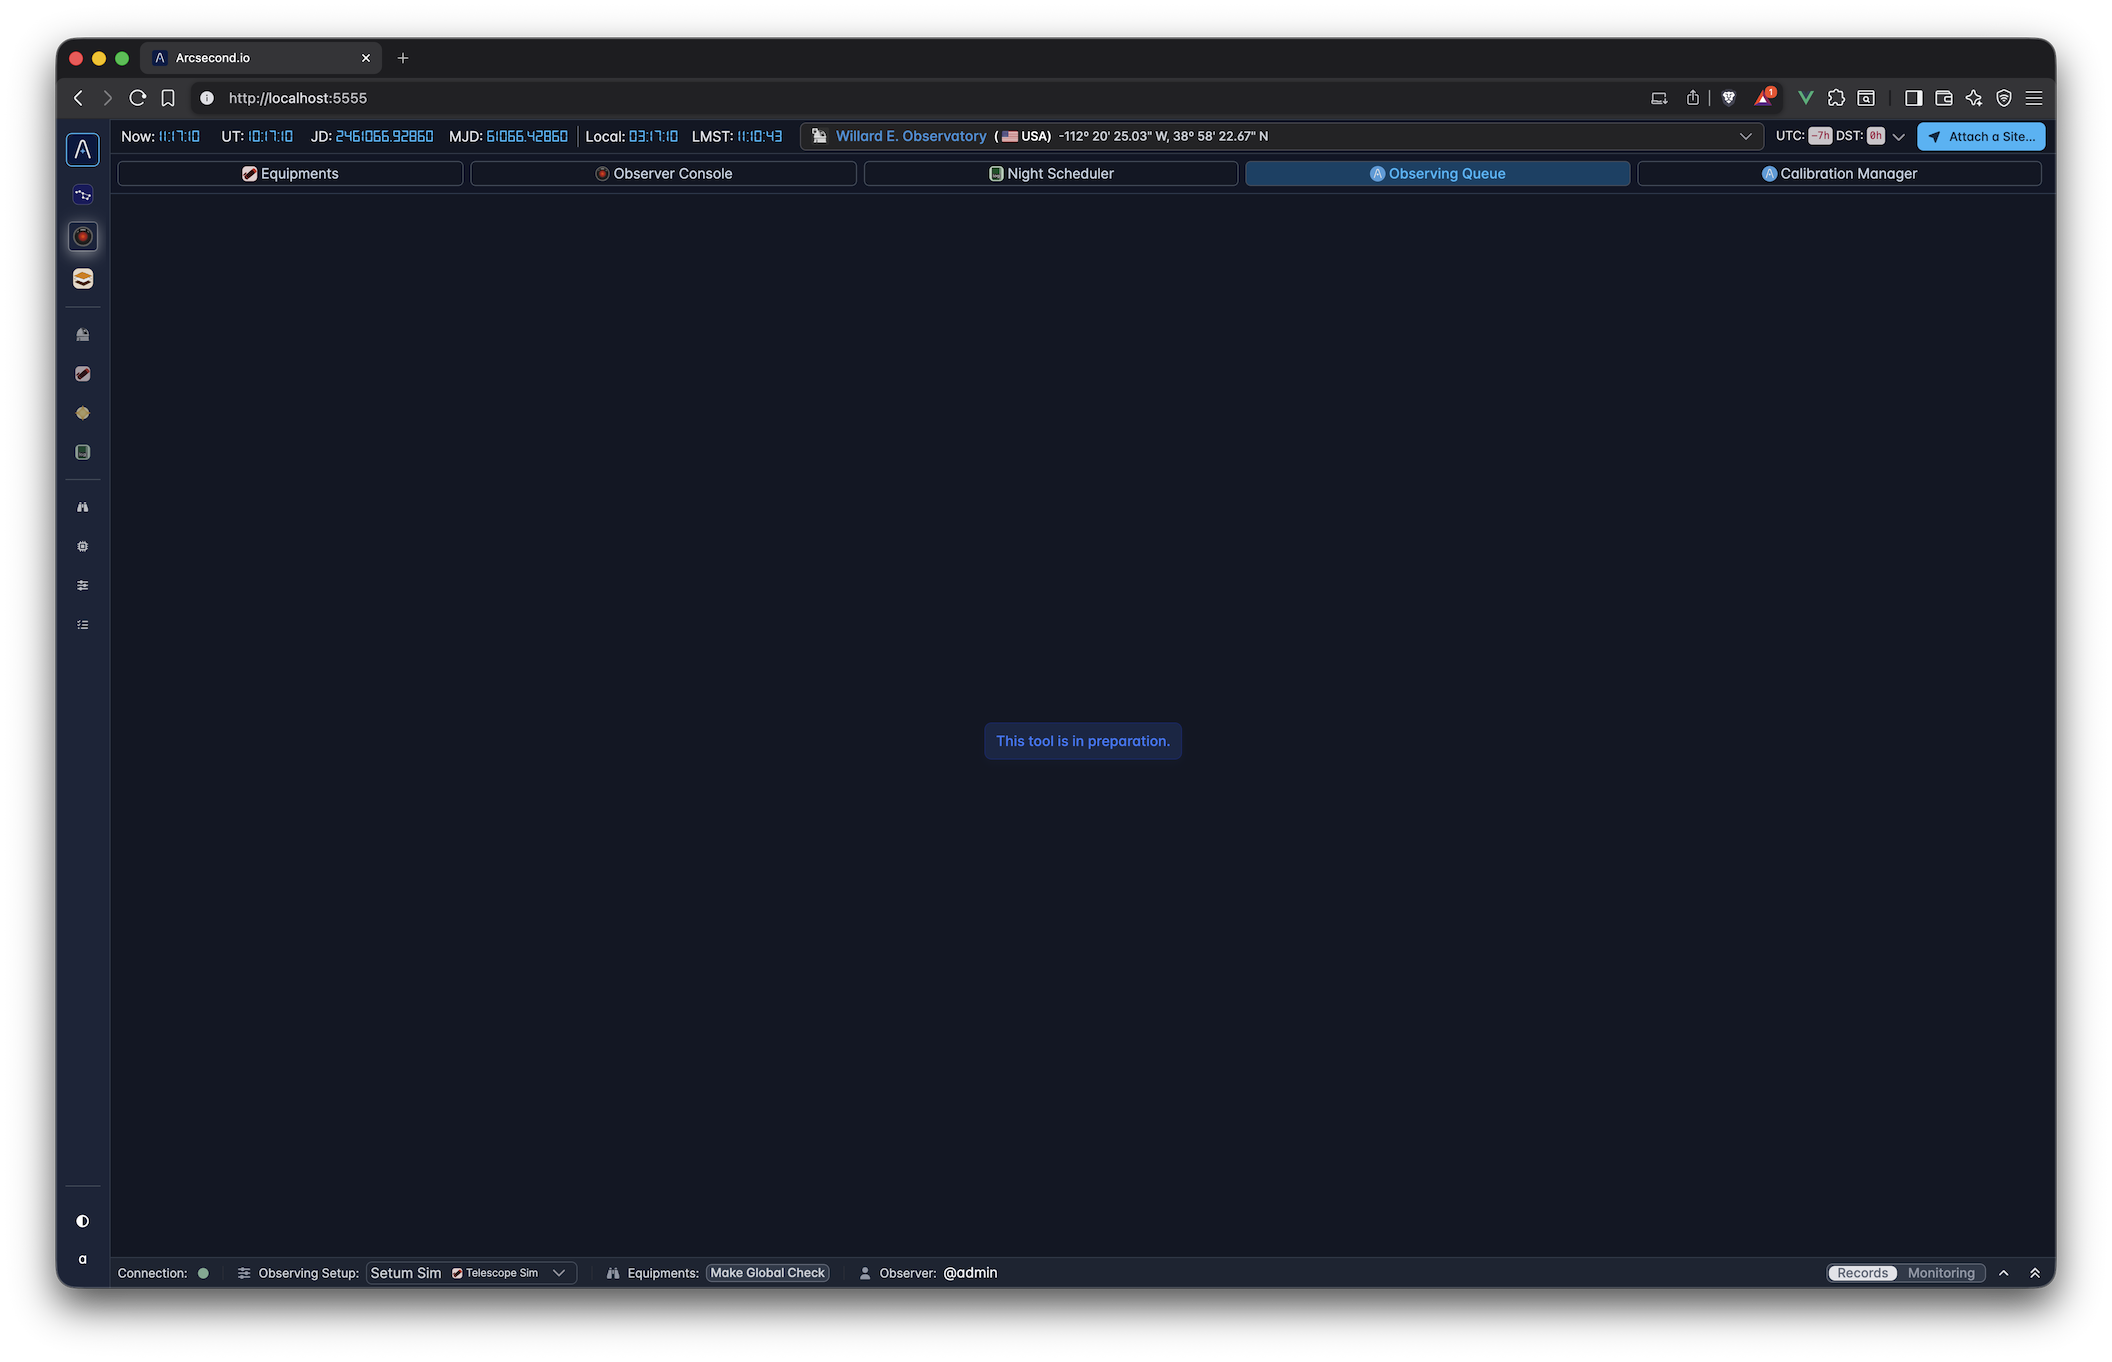Click the tab search icon in browser toolbar
Screen dimensions: 2112x1362
point(1866,98)
